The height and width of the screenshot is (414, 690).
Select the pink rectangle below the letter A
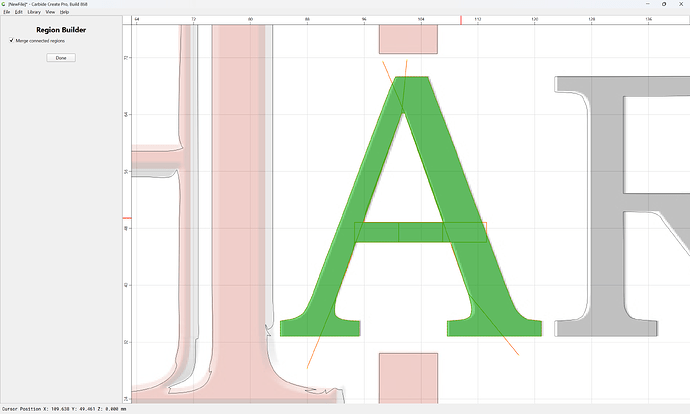[408, 378]
